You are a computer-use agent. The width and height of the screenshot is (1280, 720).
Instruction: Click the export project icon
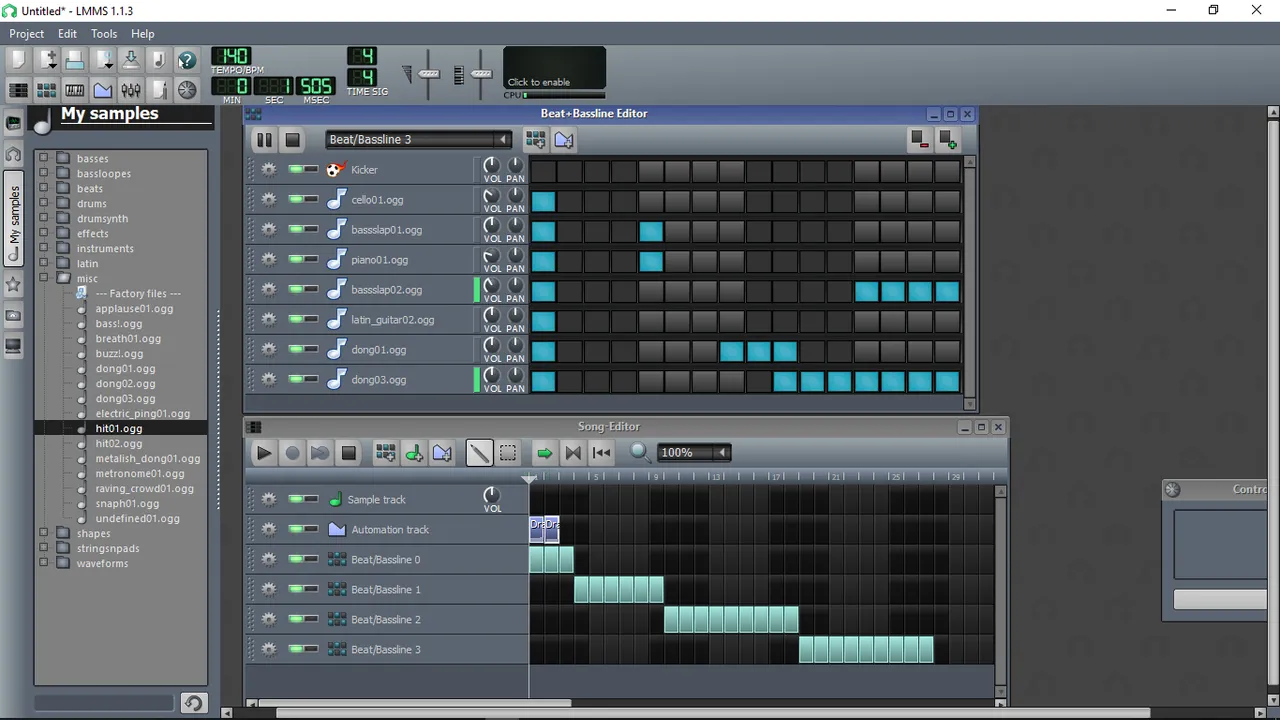131,61
